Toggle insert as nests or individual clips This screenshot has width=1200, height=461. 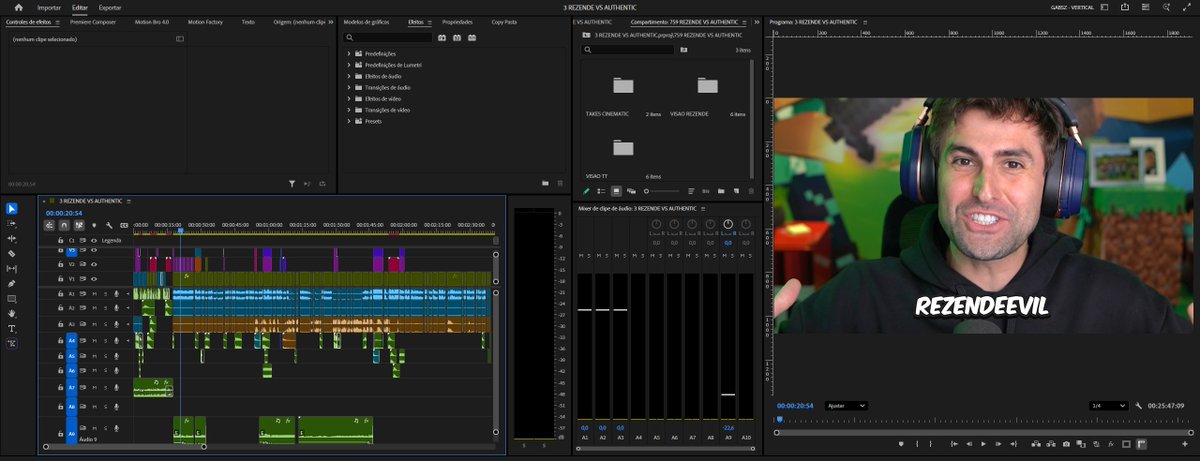(x=49, y=226)
